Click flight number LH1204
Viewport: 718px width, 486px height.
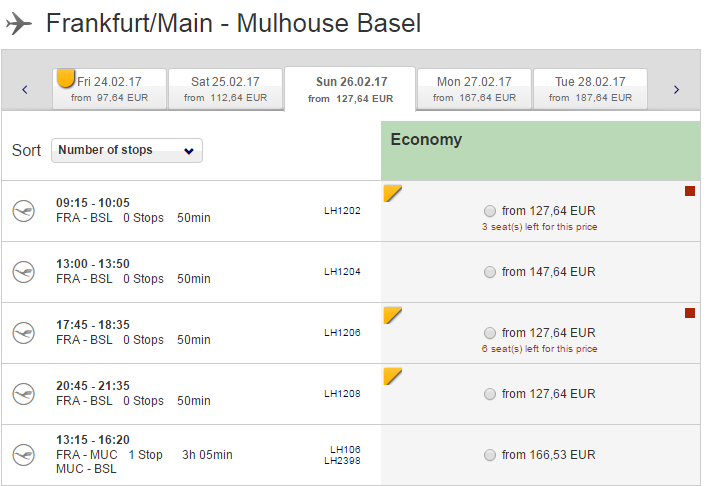point(342,272)
